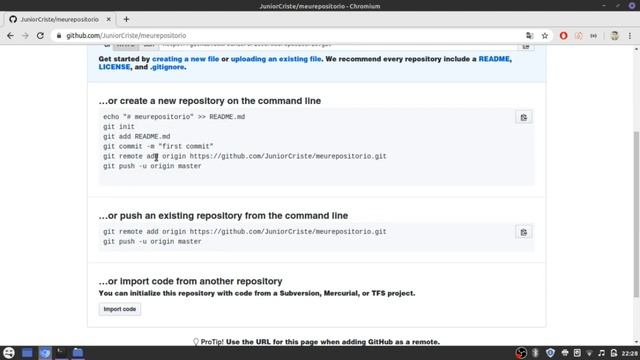Image resolution: width=640 pixels, height=360 pixels.
Task: View site info via the padlock icon
Action: [59, 36]
